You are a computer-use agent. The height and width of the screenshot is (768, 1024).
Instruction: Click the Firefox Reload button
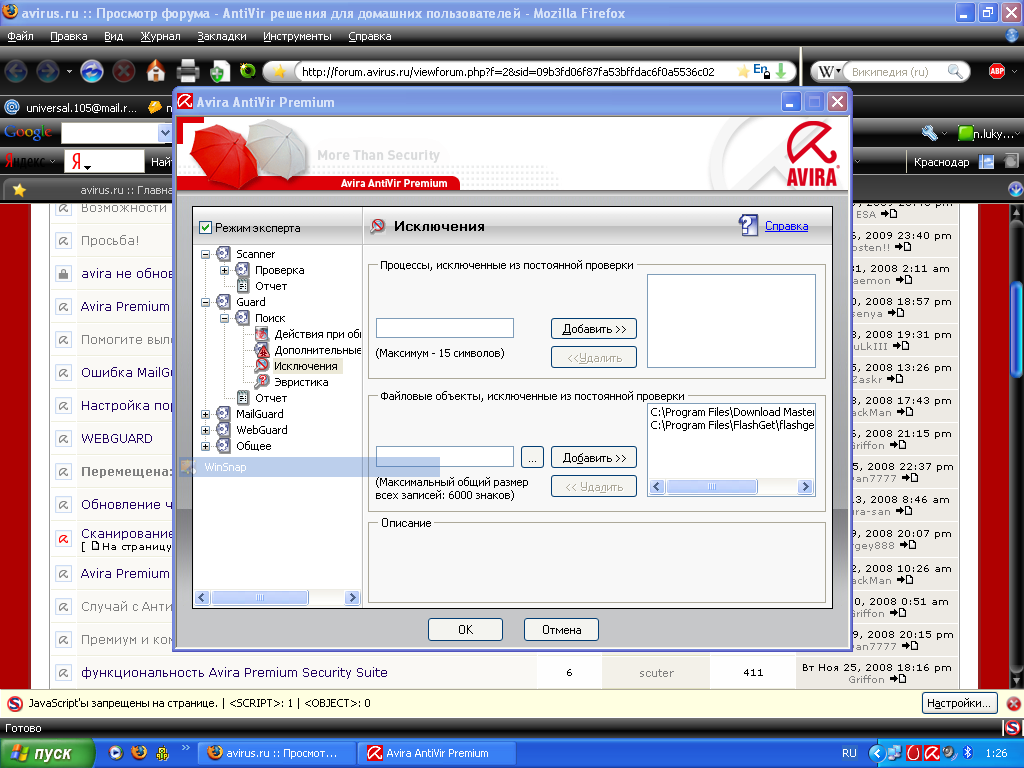(92, 71)
